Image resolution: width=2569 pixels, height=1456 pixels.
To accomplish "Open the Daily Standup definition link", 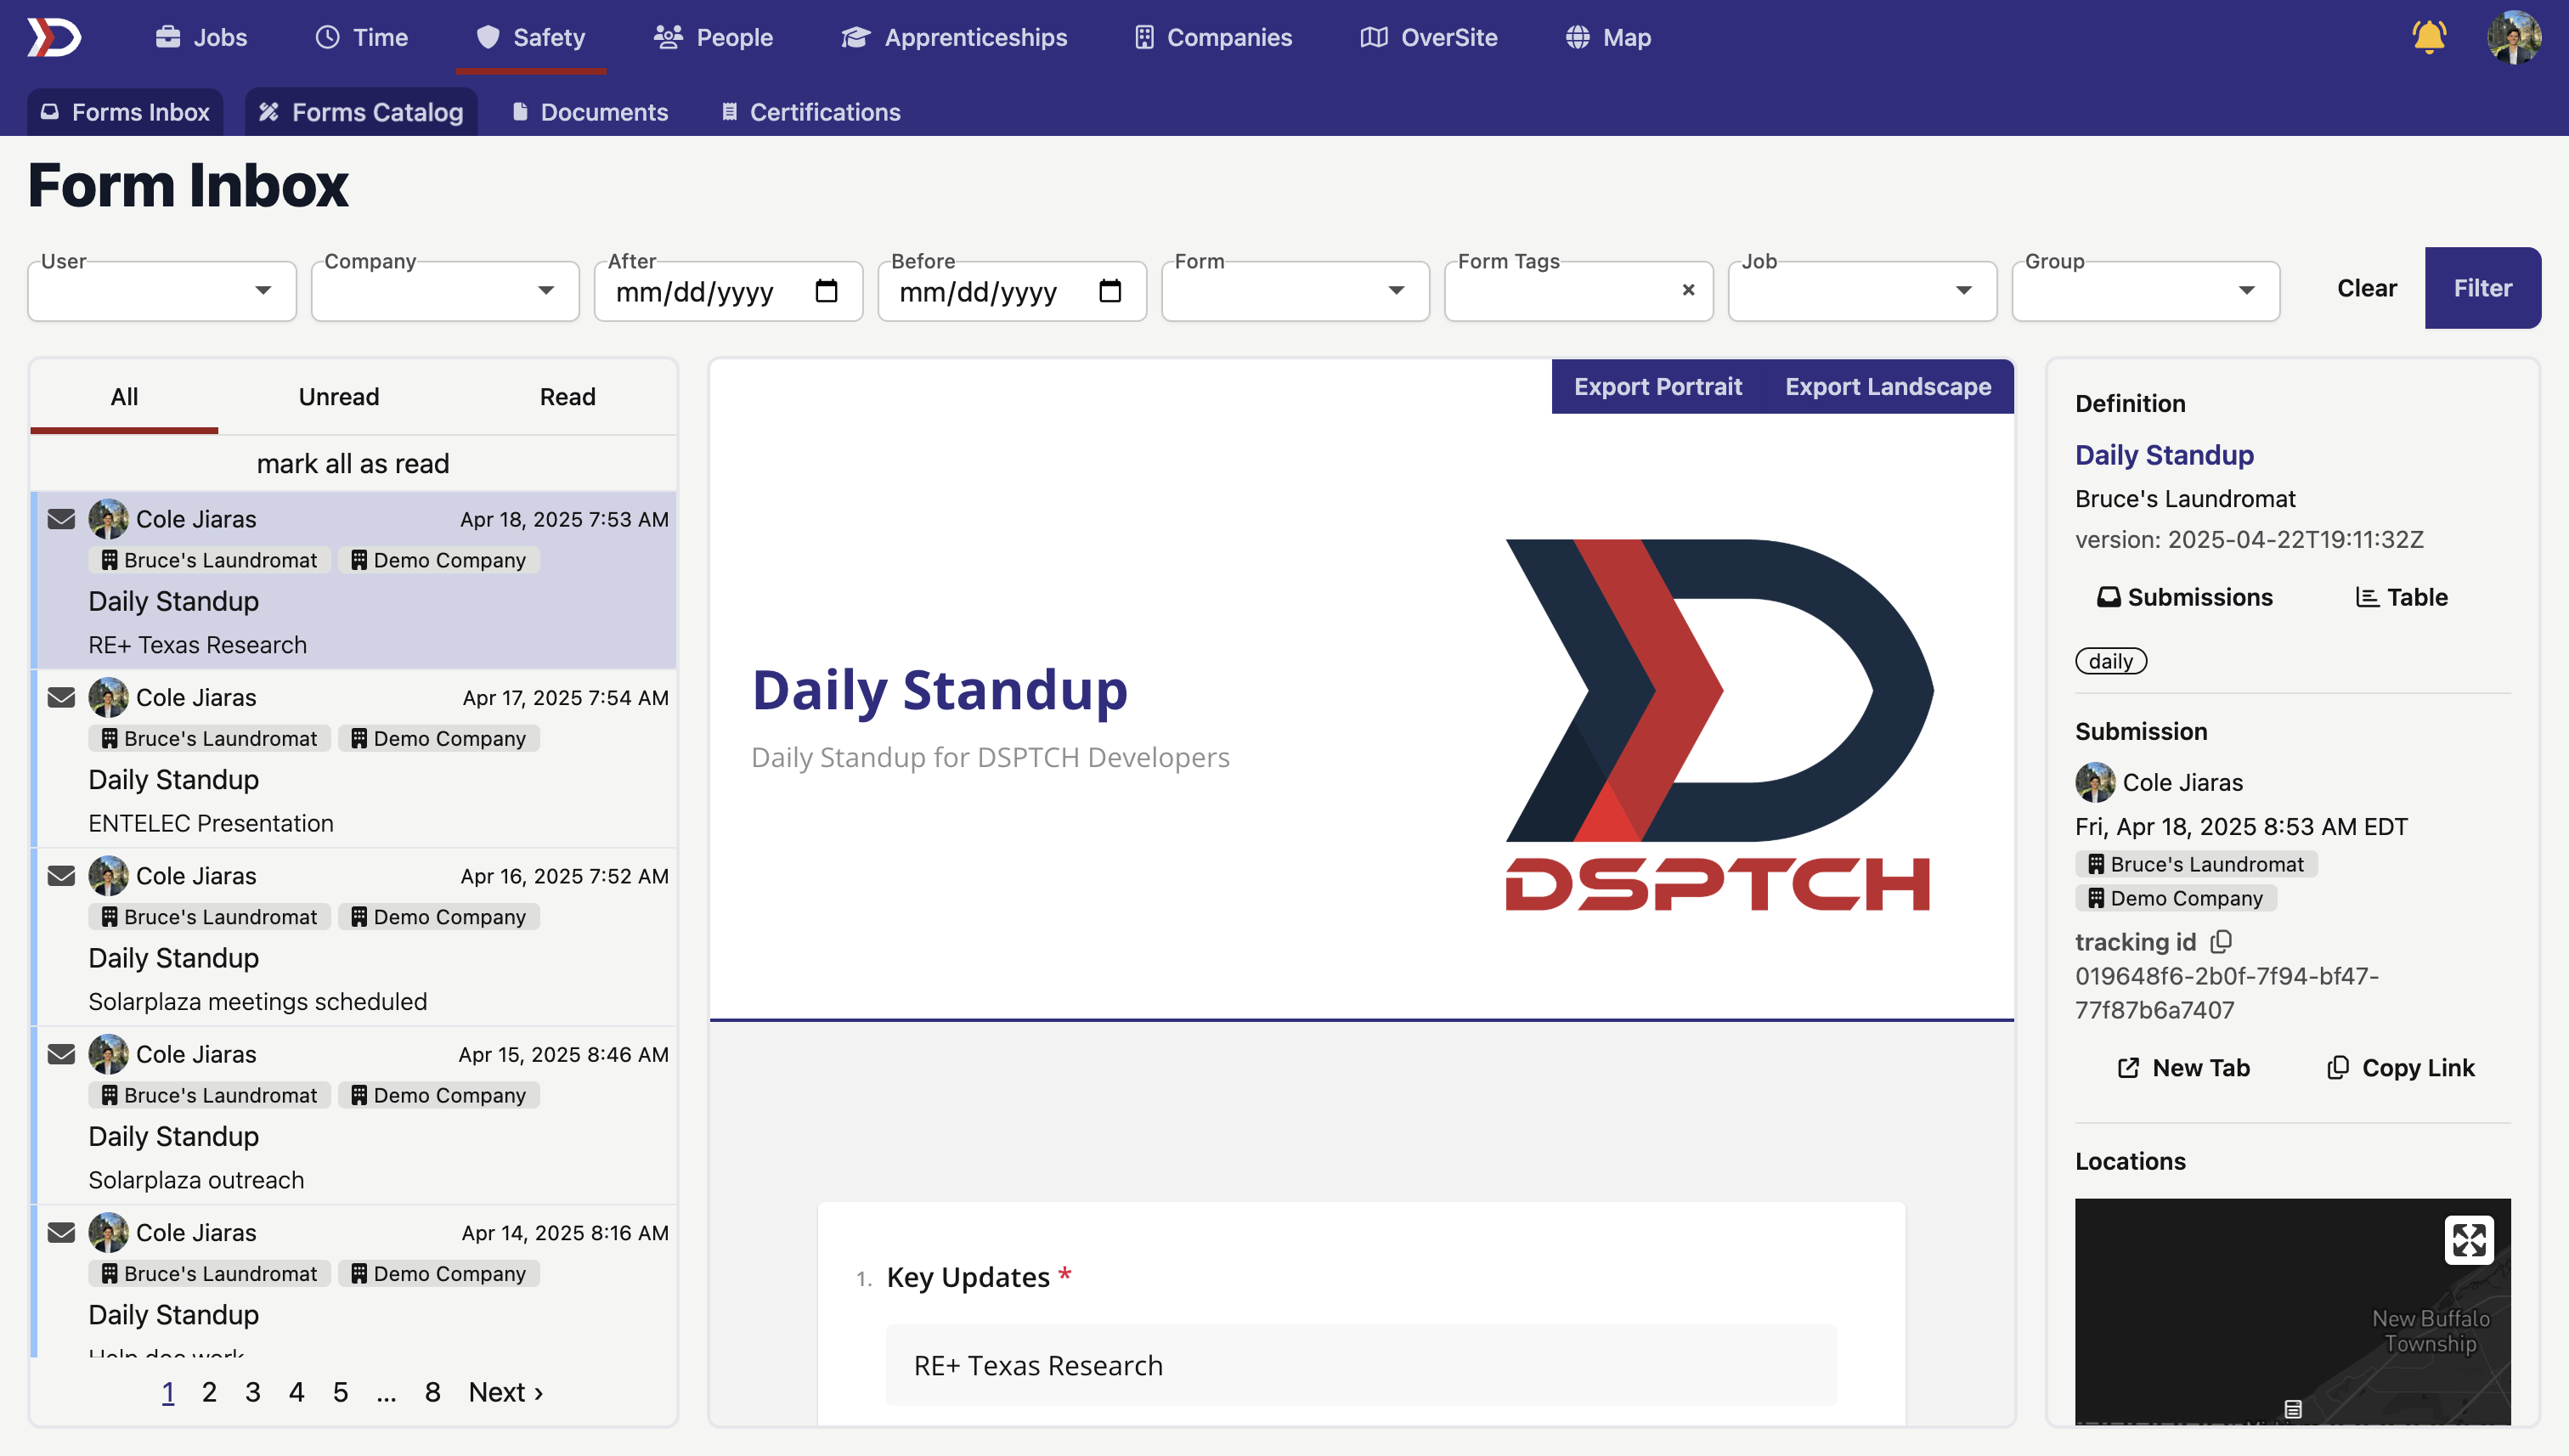I will click(x=2164, y=455).
